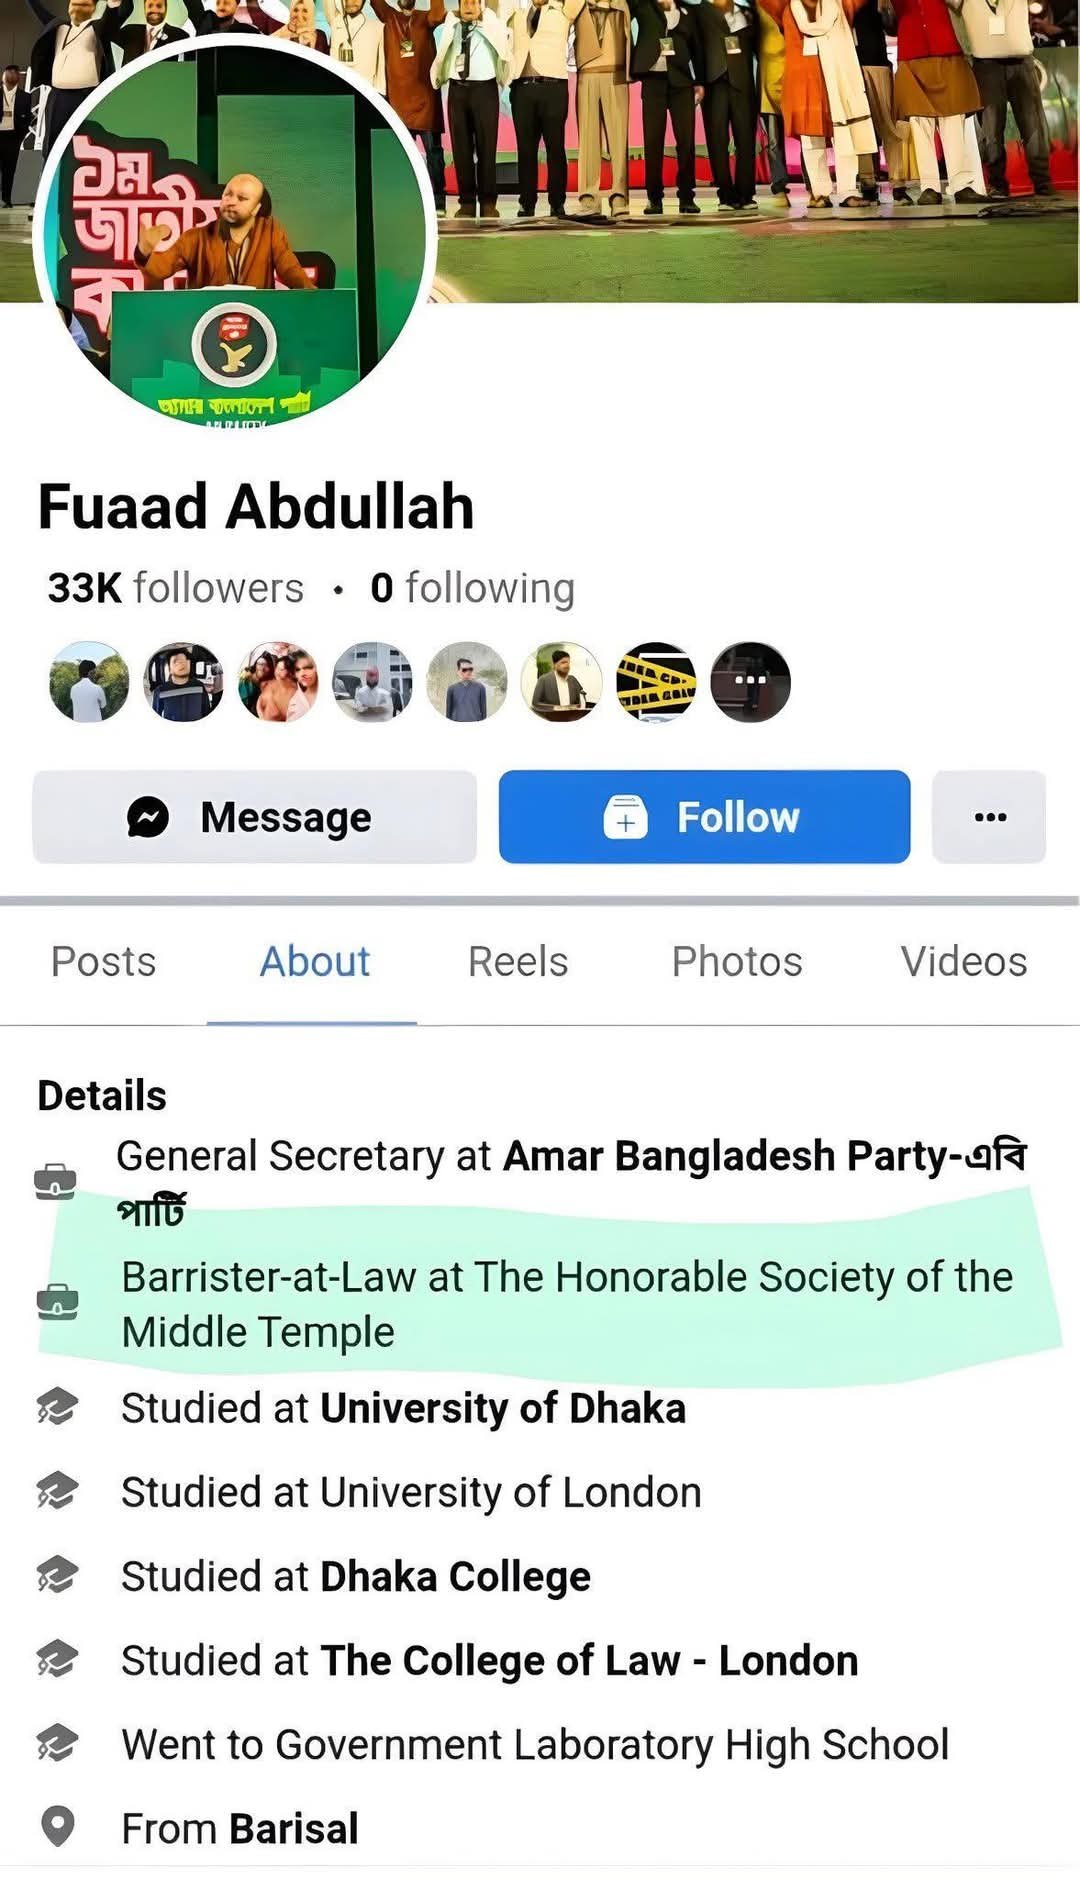1080x1879 pixels.
Task: Click the graduation cap icon beside University of London
Action: [x=57, y=1492]
